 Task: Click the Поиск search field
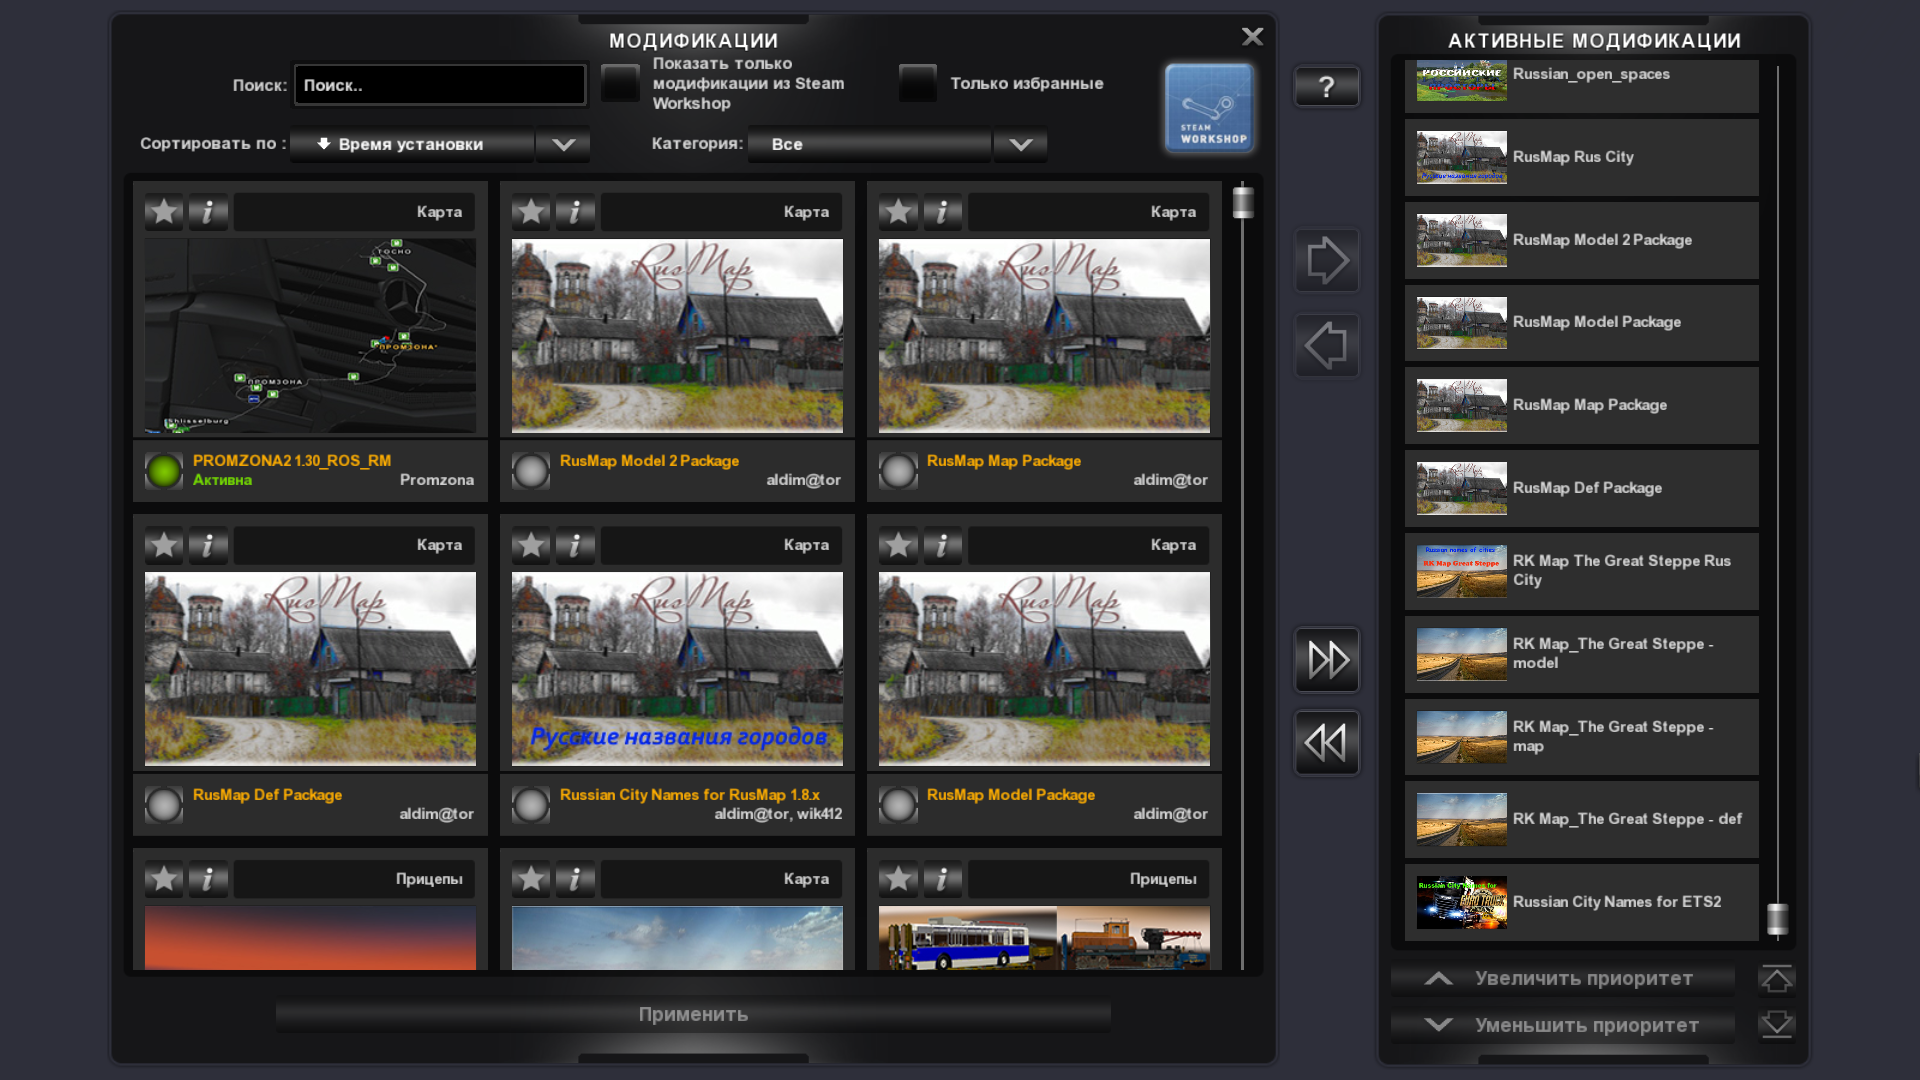(440, 85)
